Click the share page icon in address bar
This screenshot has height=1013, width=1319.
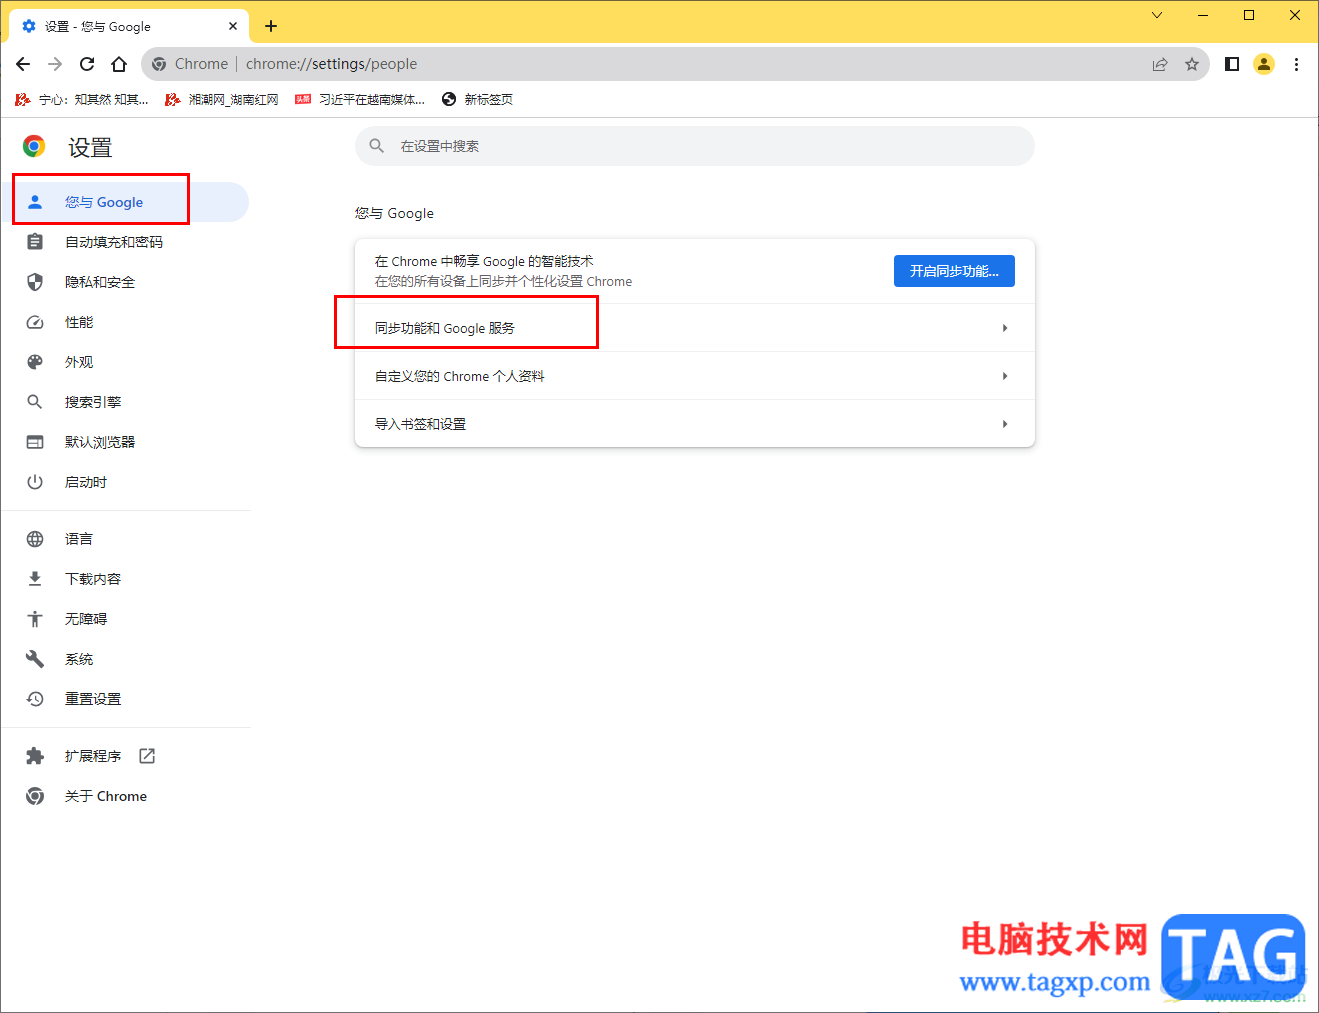(x=1160, y=64)
